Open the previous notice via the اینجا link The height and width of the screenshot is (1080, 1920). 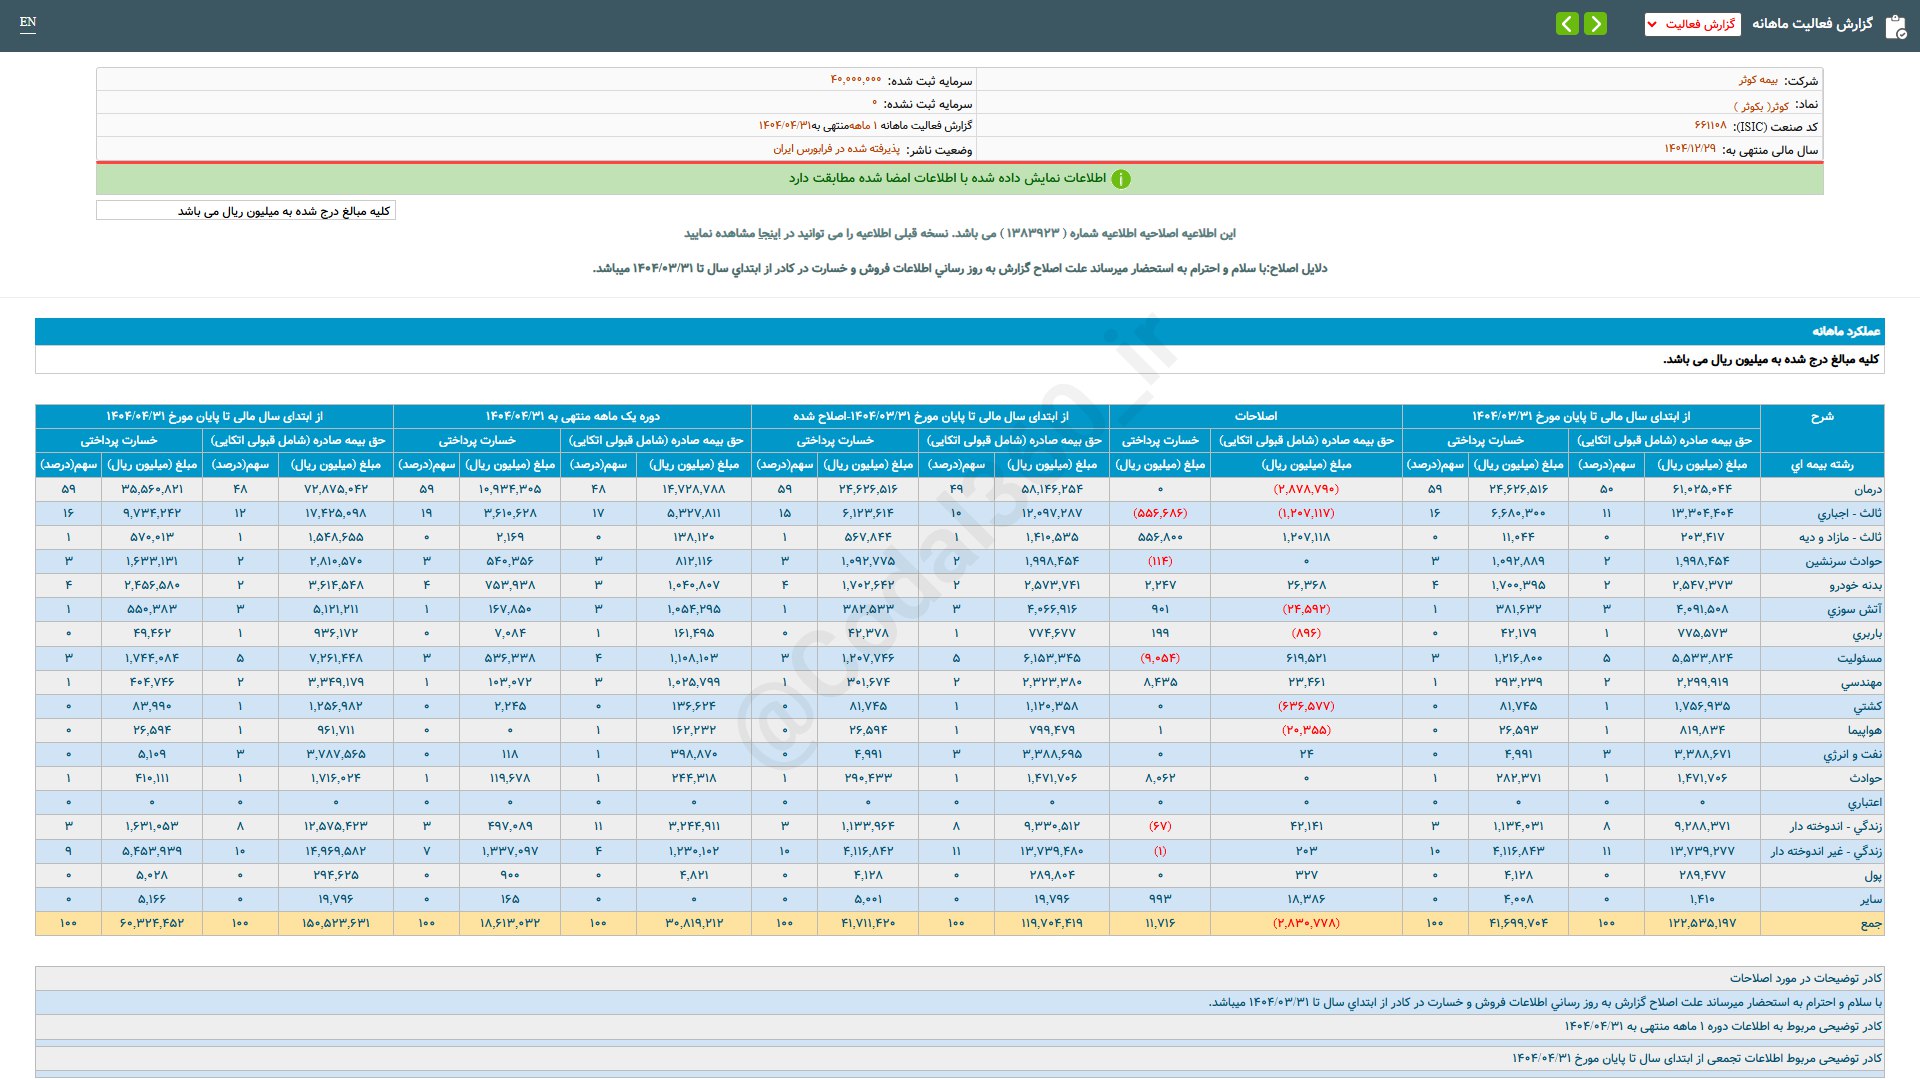pos(770,234)
